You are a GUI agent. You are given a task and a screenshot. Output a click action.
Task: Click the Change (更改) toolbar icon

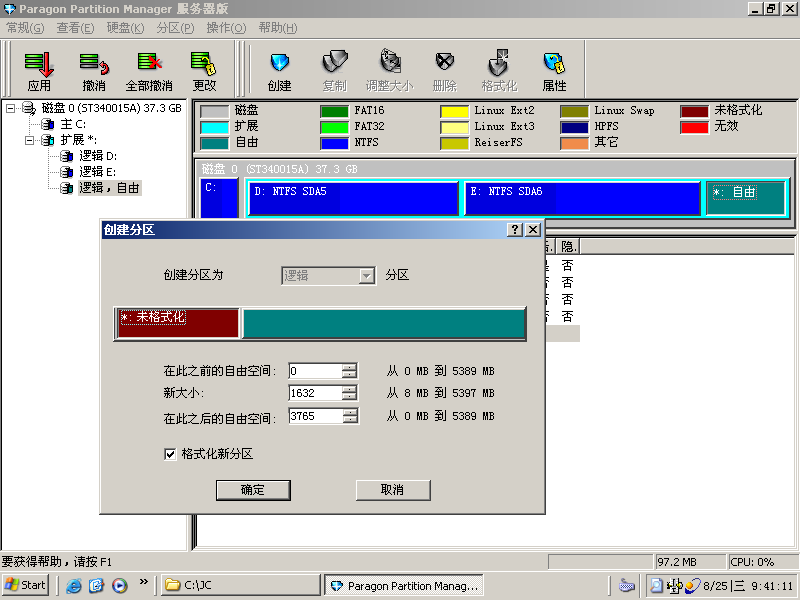204,64
